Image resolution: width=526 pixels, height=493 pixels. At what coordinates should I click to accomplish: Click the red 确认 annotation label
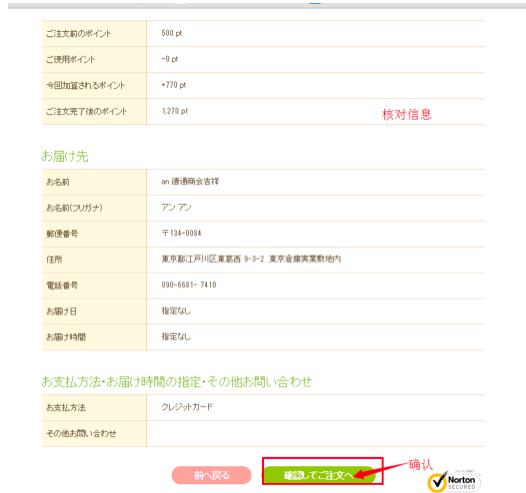coord(421,464)
